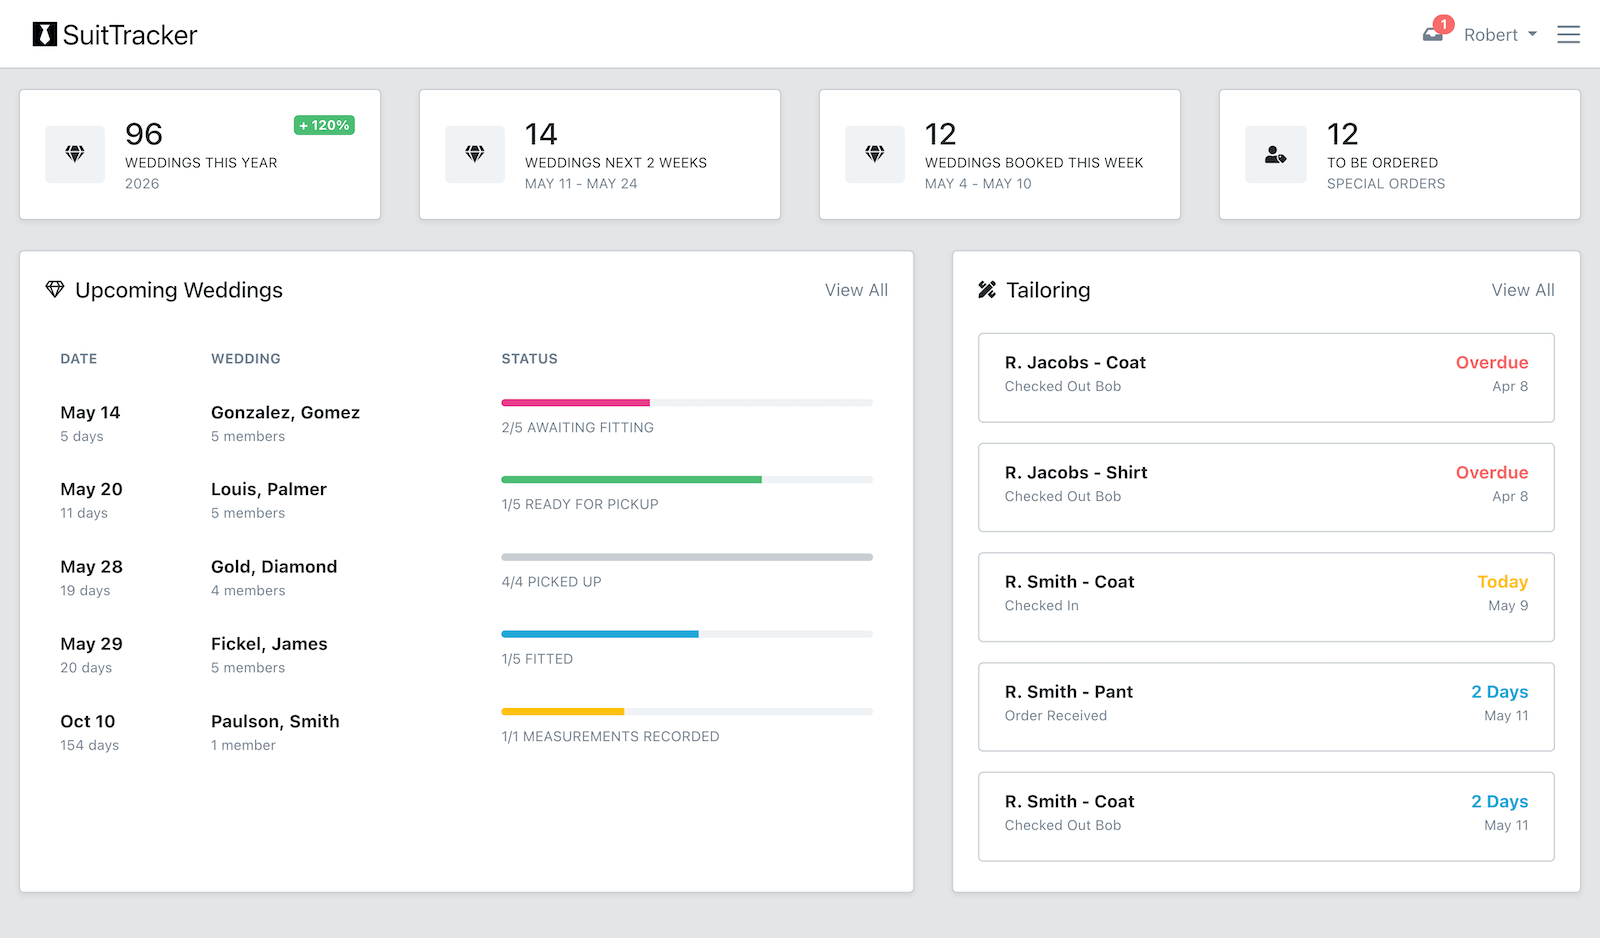Click the SPECIAL ORDERS subtitle
This screenshot has height=938, width=1600.
1386,184
